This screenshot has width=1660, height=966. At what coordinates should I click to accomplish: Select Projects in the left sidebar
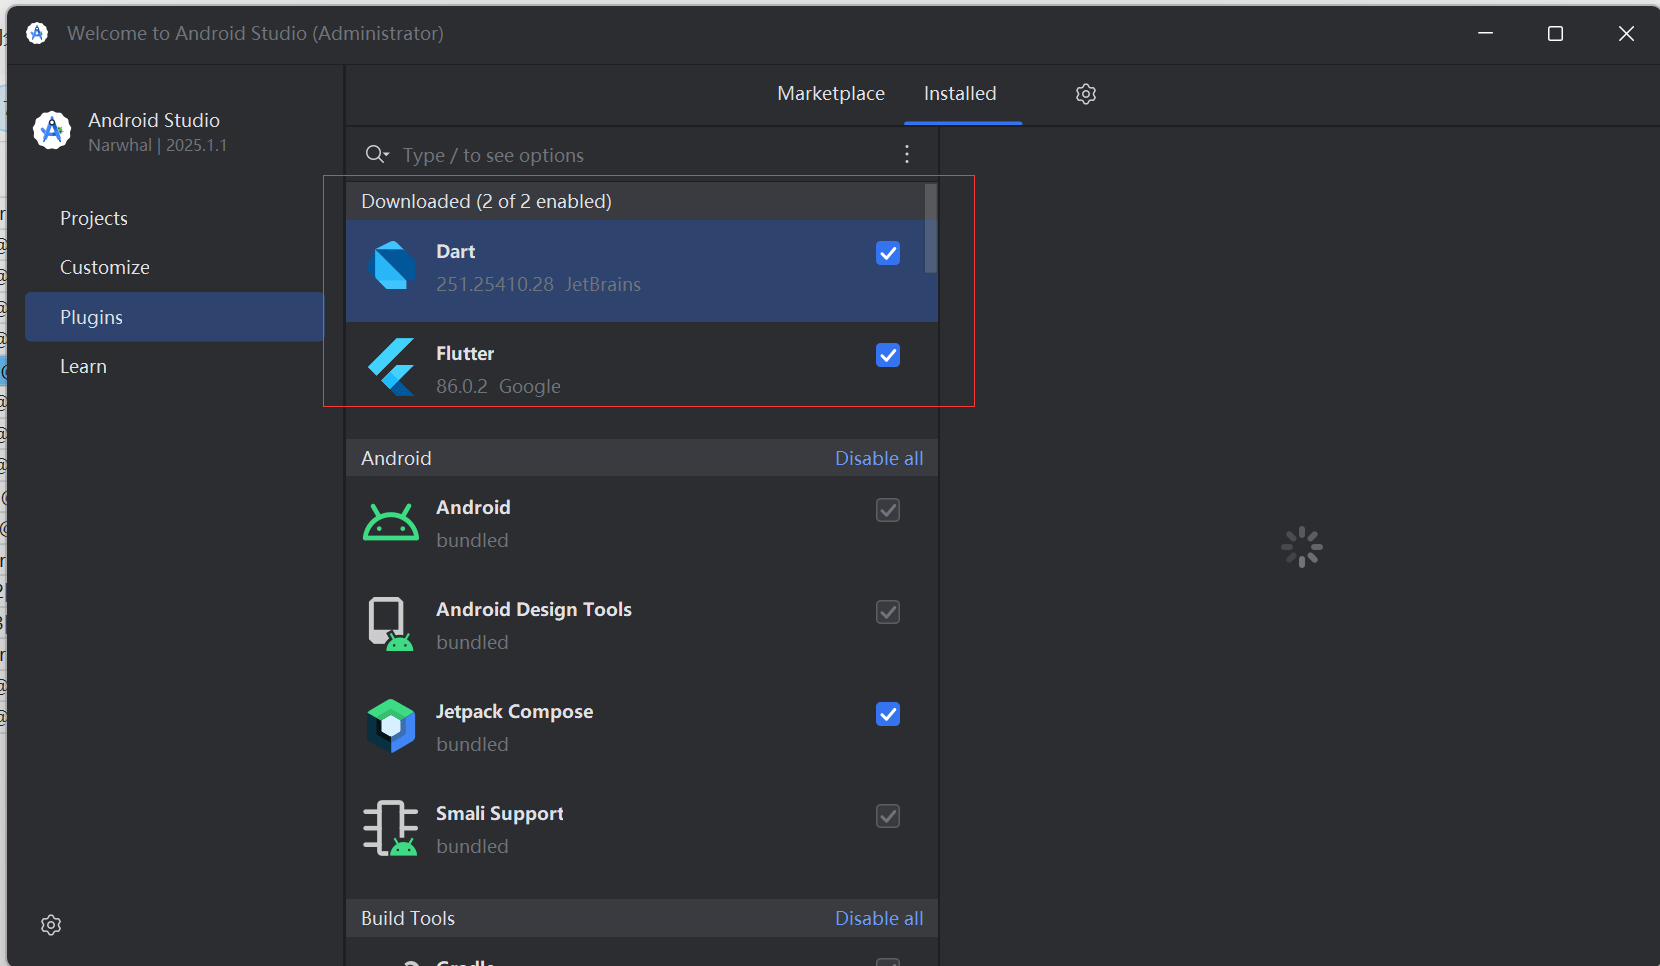pos(94,218)
